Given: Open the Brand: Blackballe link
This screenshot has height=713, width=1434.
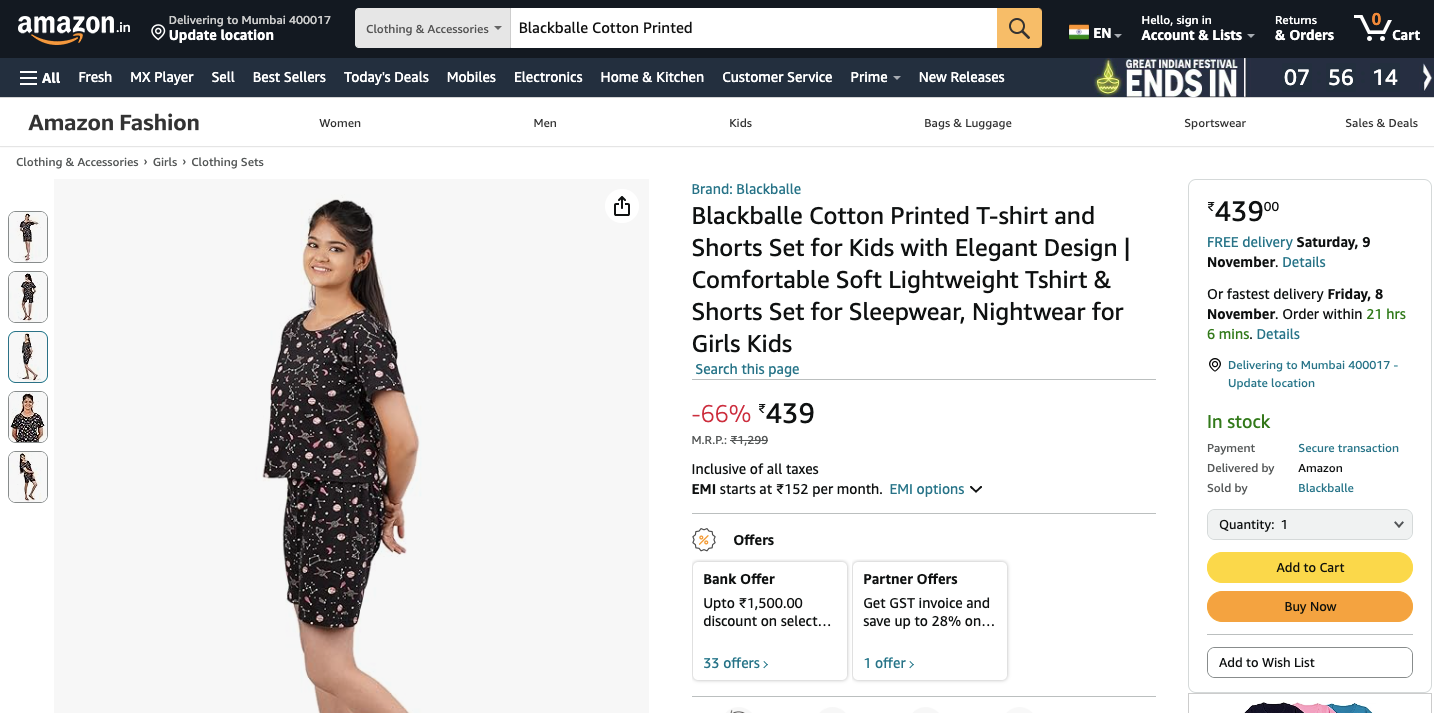Looking at the screenshot, I should (746, 189).
